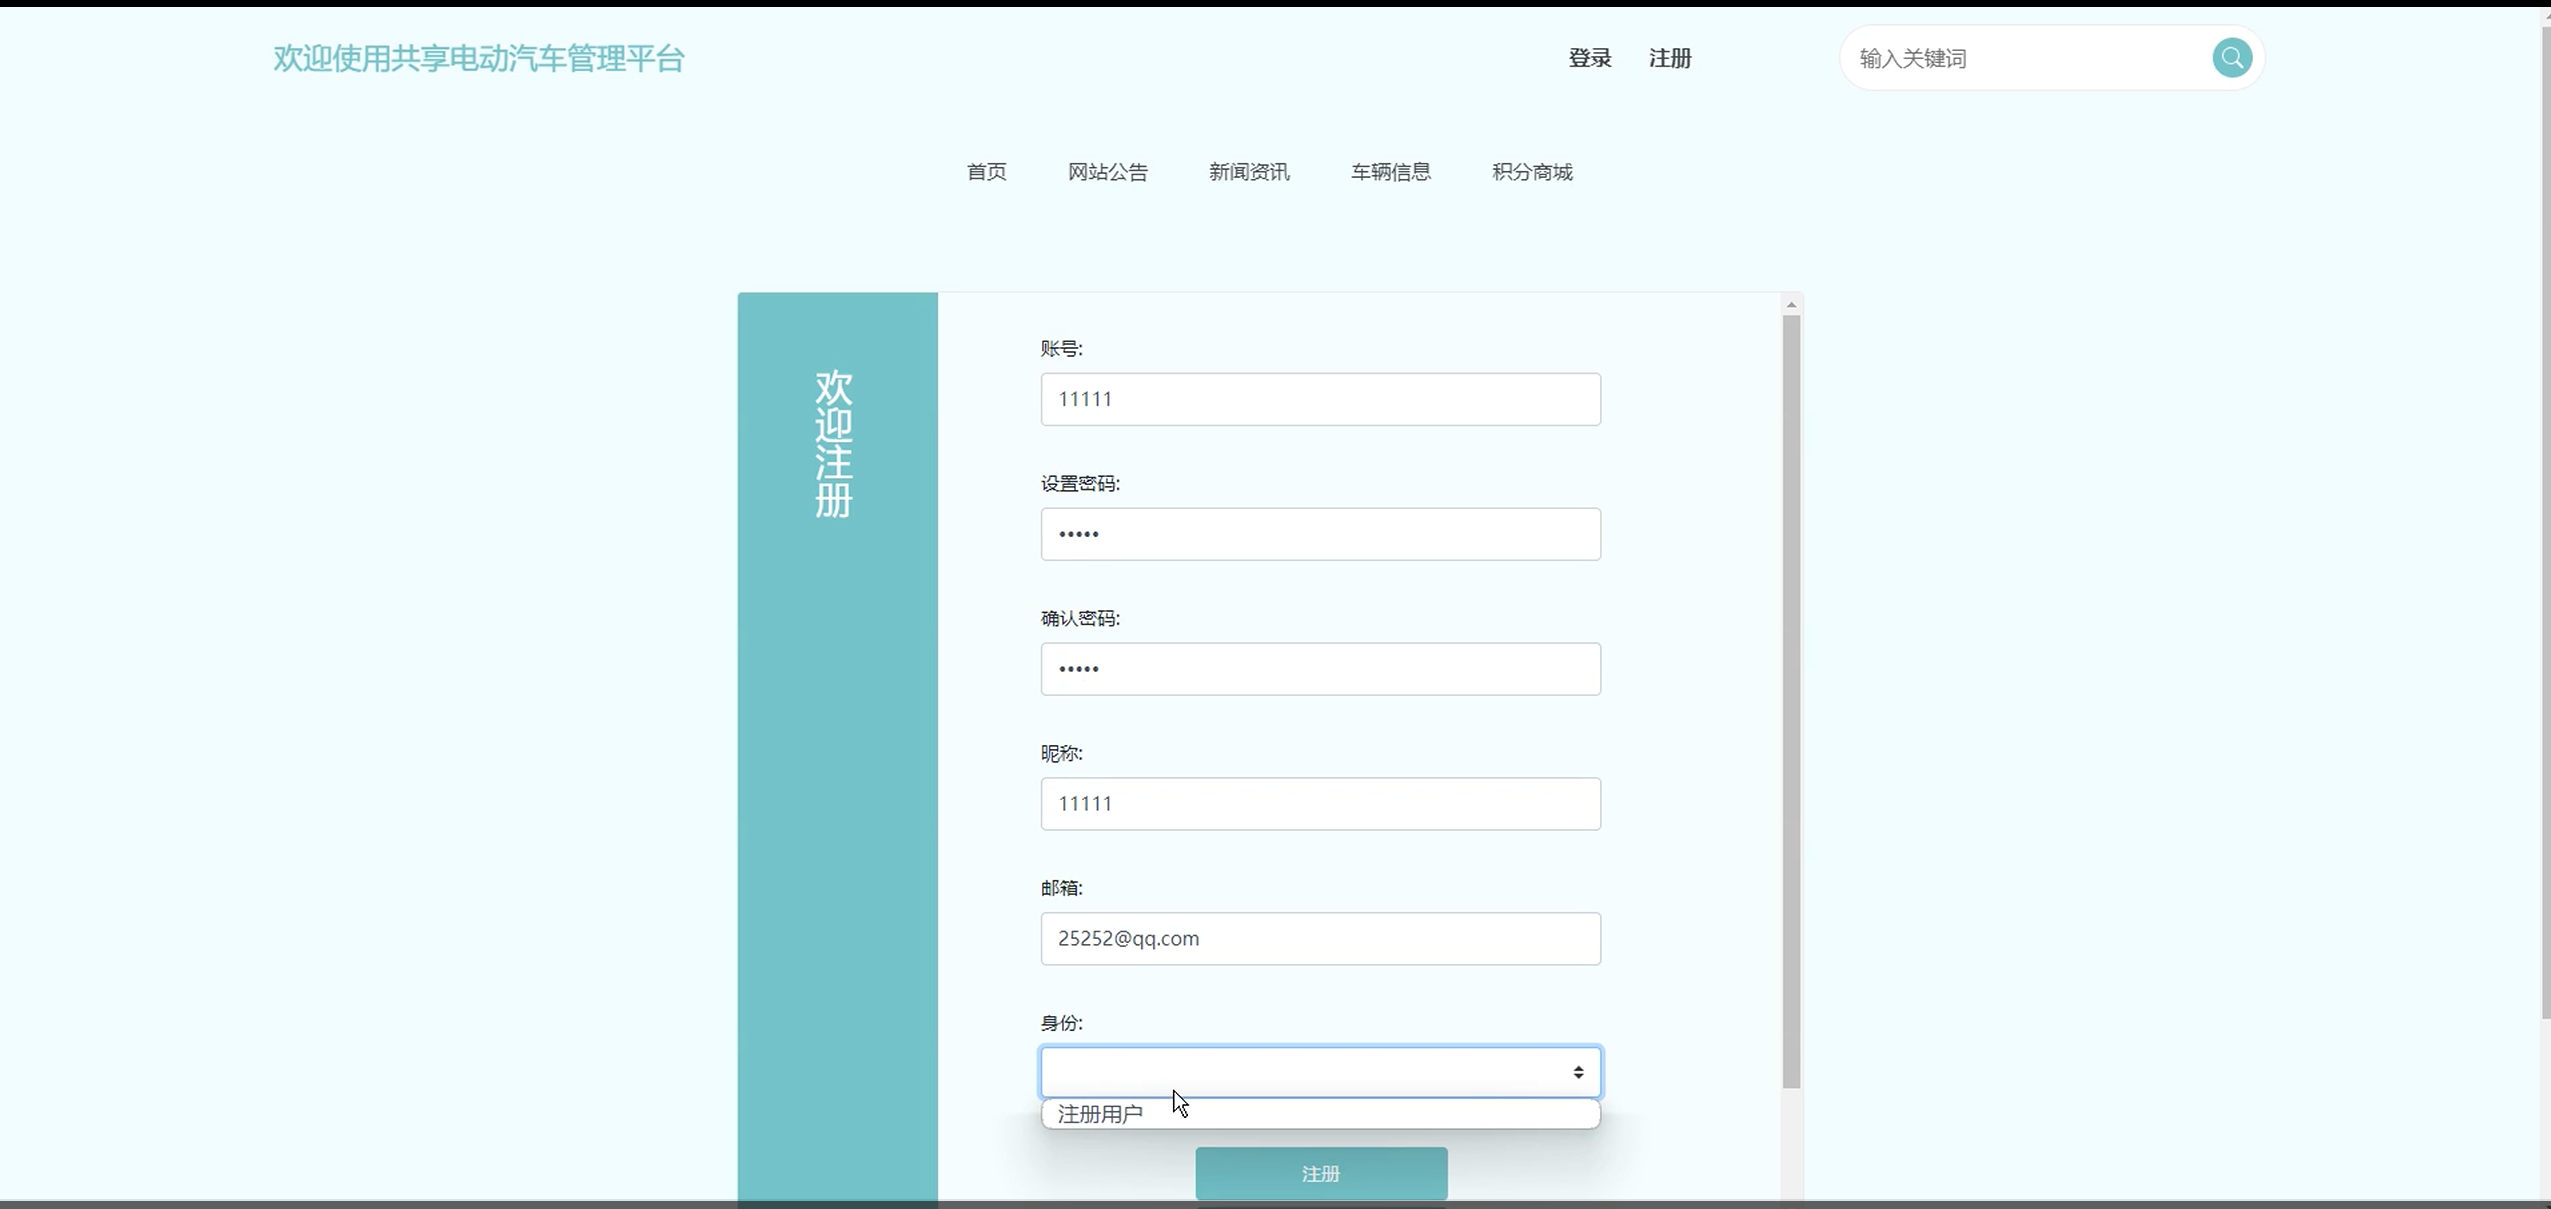This screenshot has height=1209, width=2551.
Task: Open the 身份 identity select box
Action: pos(1300,1072)
